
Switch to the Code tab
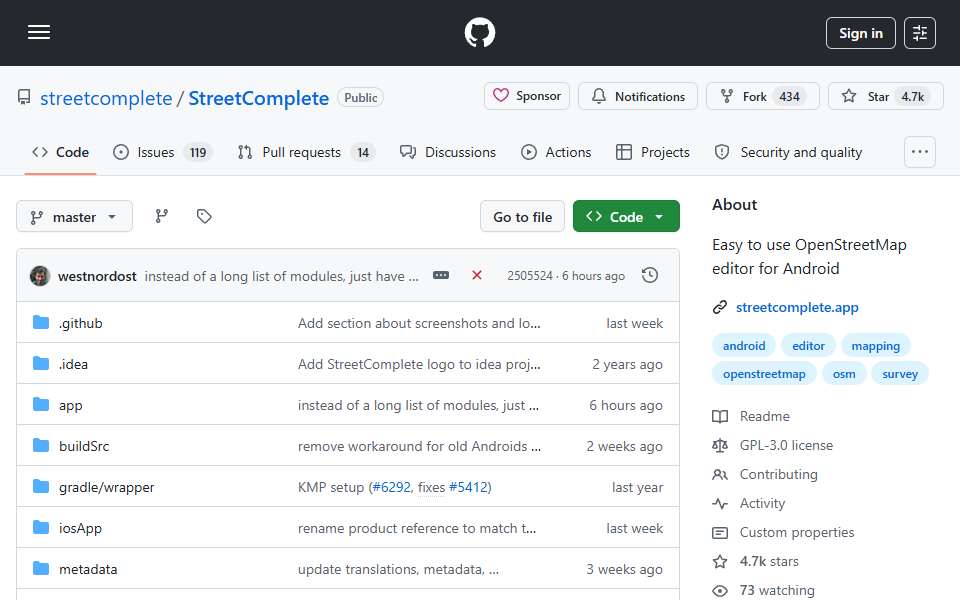(x=60, y=152)
